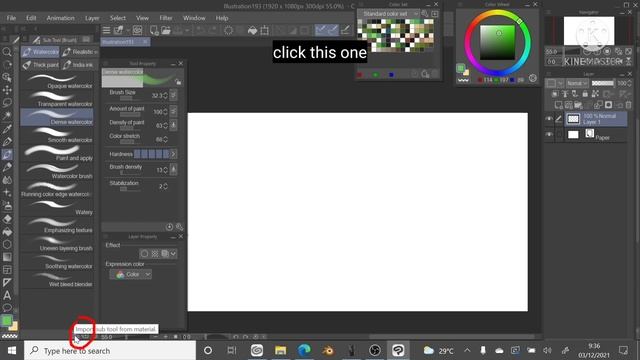This screenshot has height=360, width=640.
Task: Select the Move layer tool
Action: pos(7,90)
